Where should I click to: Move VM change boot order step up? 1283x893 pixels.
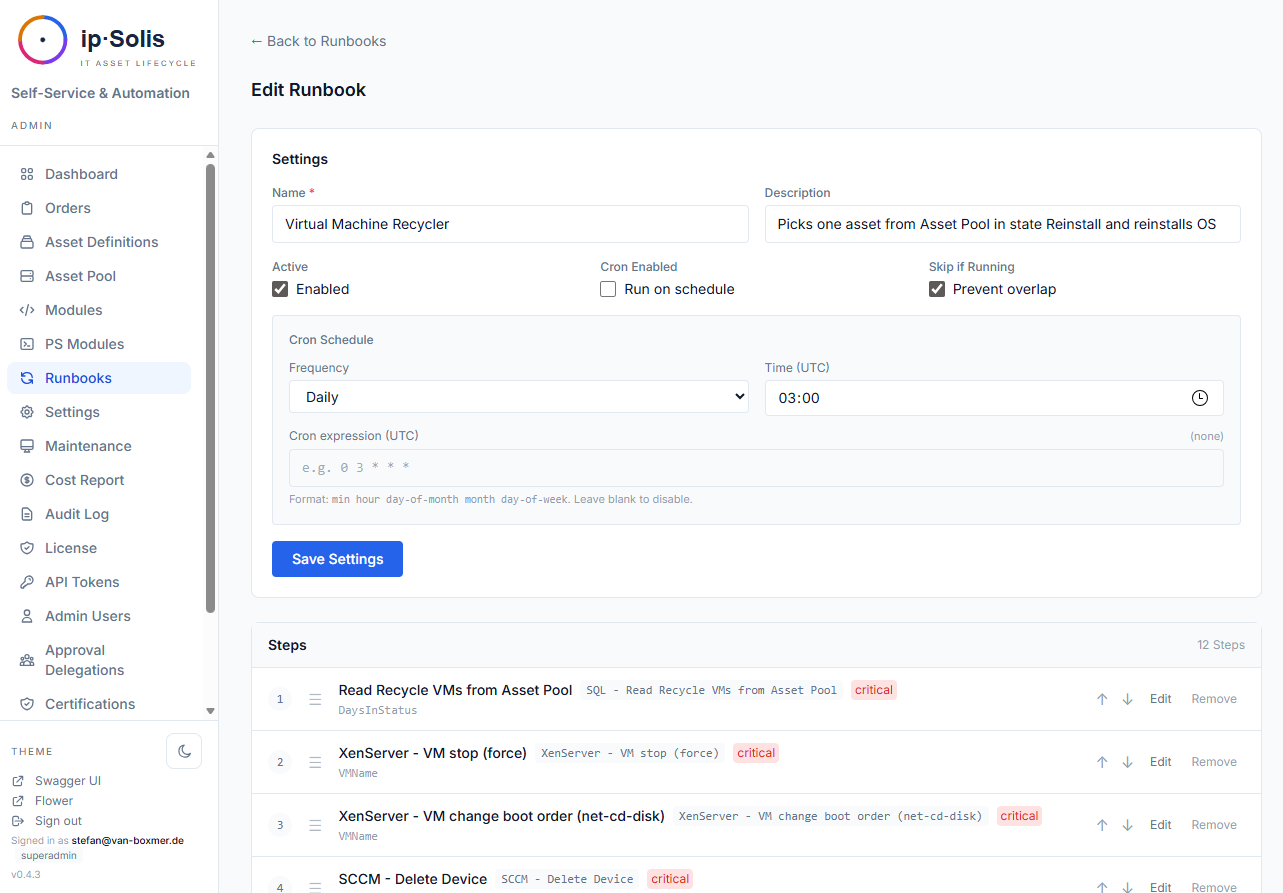[1102, 825]
